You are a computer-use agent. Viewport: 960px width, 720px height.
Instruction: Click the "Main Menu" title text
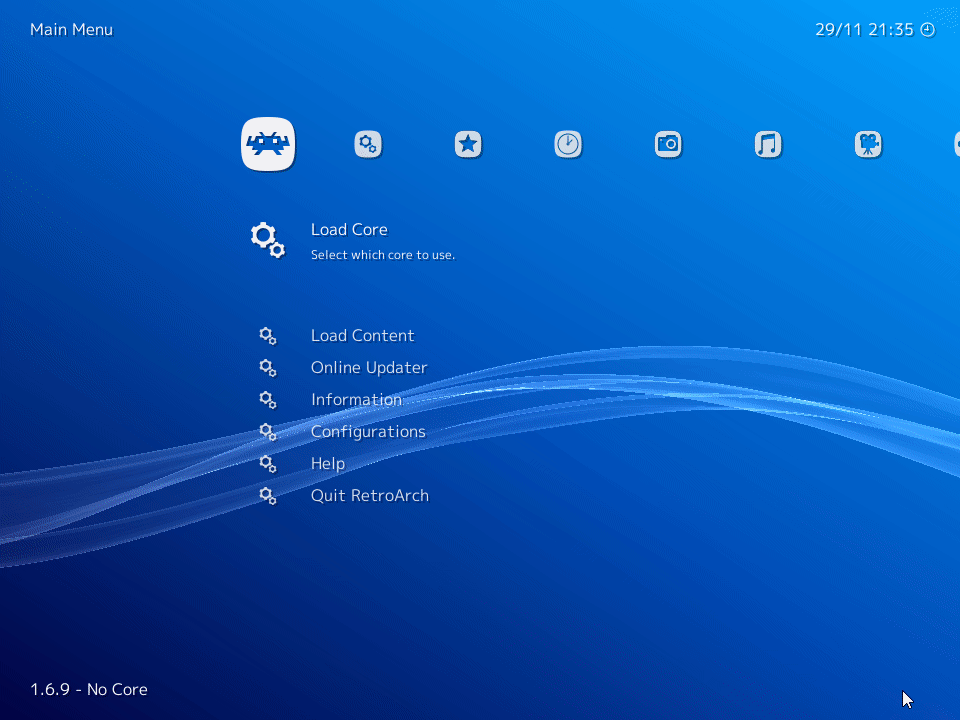(72, 29)
